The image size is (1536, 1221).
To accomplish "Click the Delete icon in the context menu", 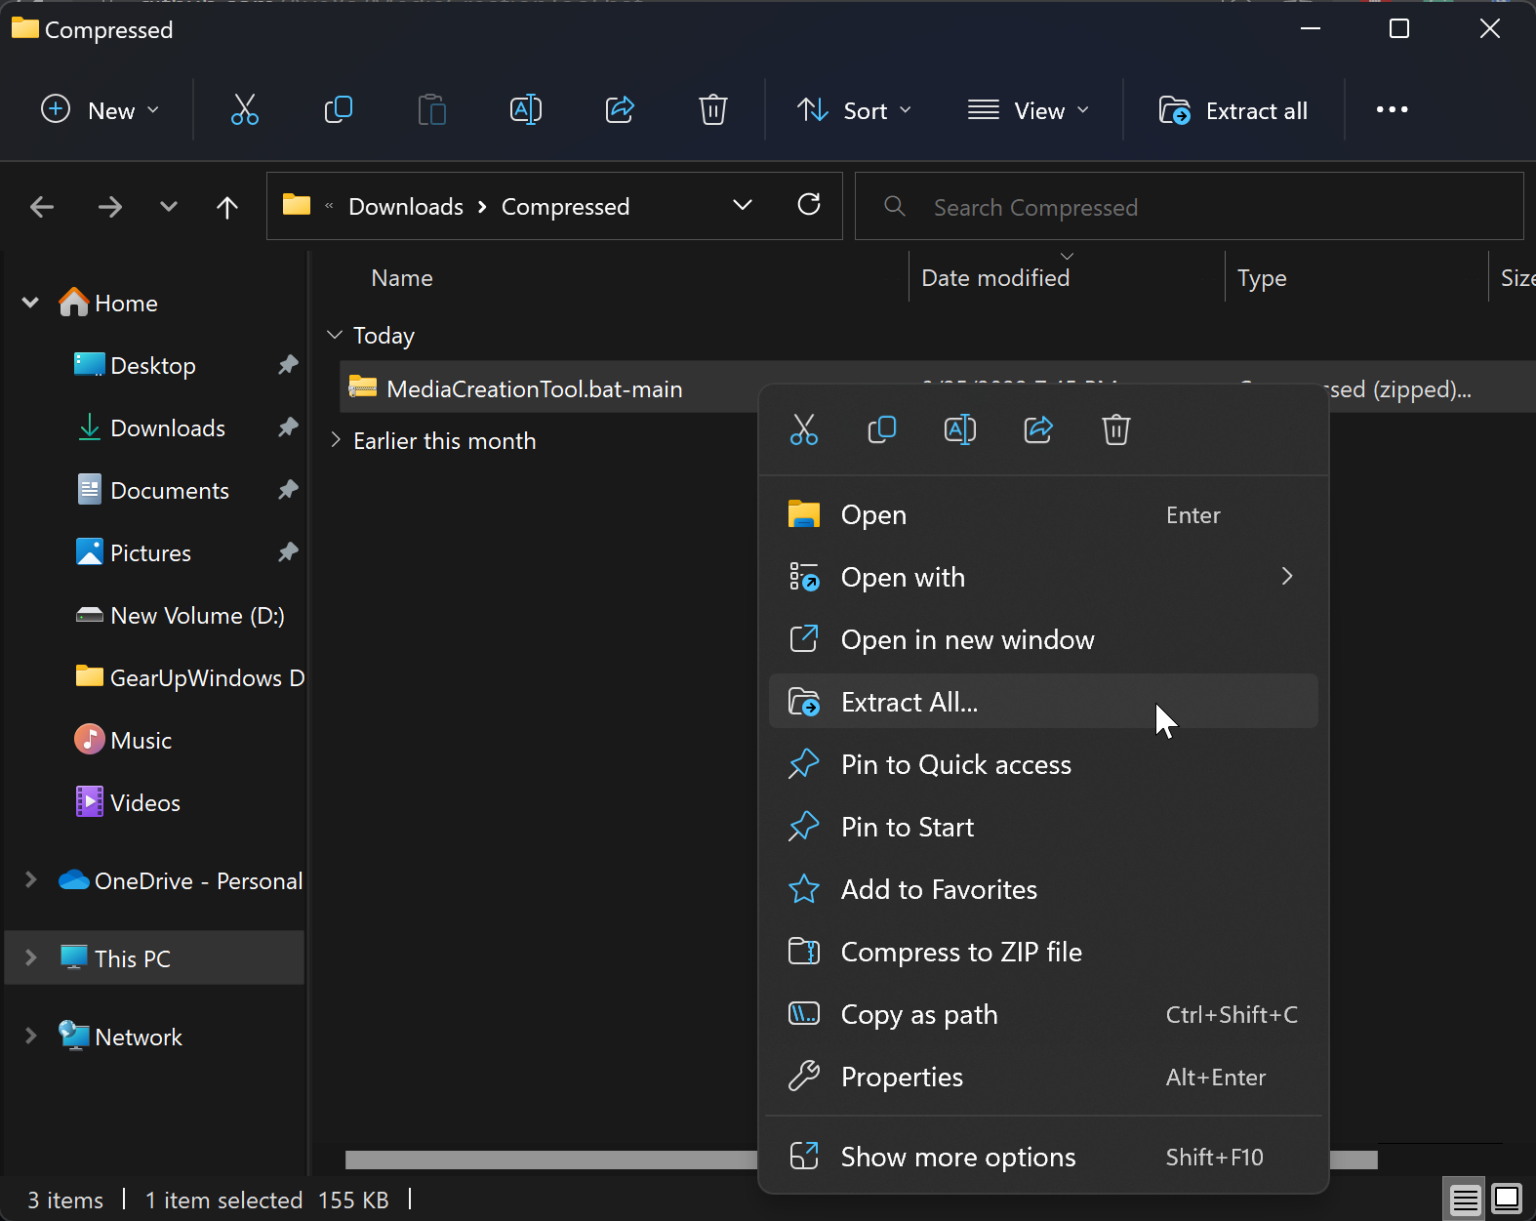I will point(1115,430).
